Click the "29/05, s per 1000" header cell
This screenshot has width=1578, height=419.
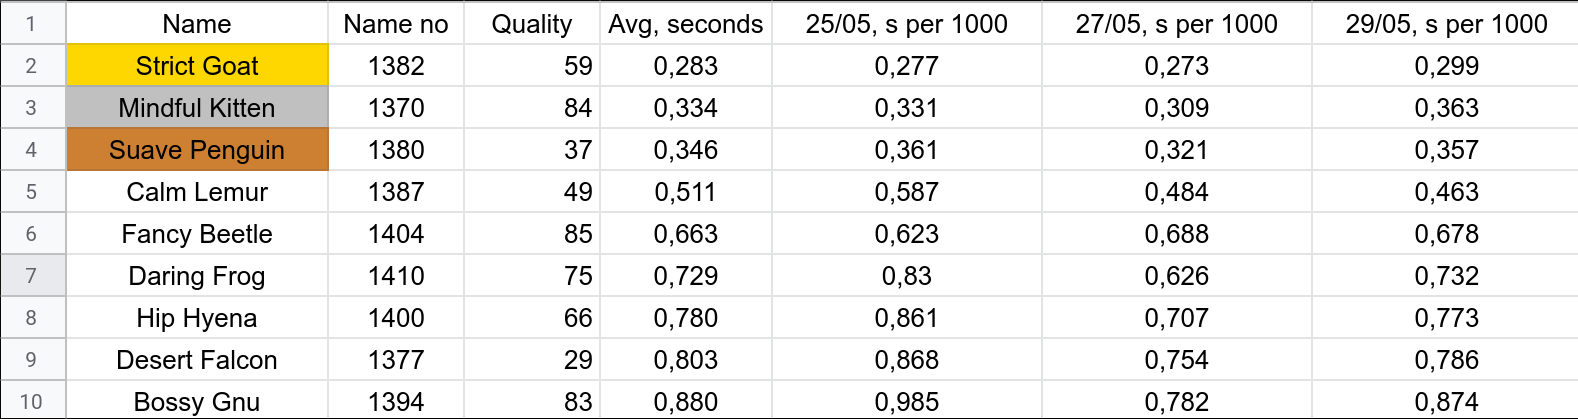point(1446,24)
